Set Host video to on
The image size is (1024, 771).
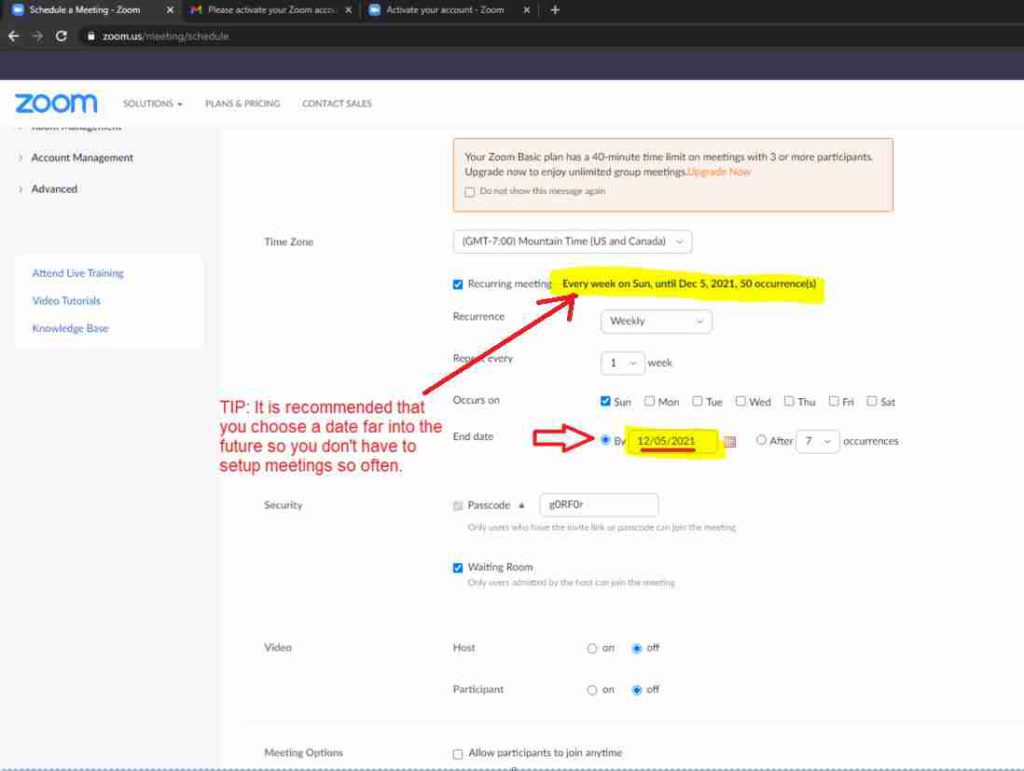tap(592, 648)
